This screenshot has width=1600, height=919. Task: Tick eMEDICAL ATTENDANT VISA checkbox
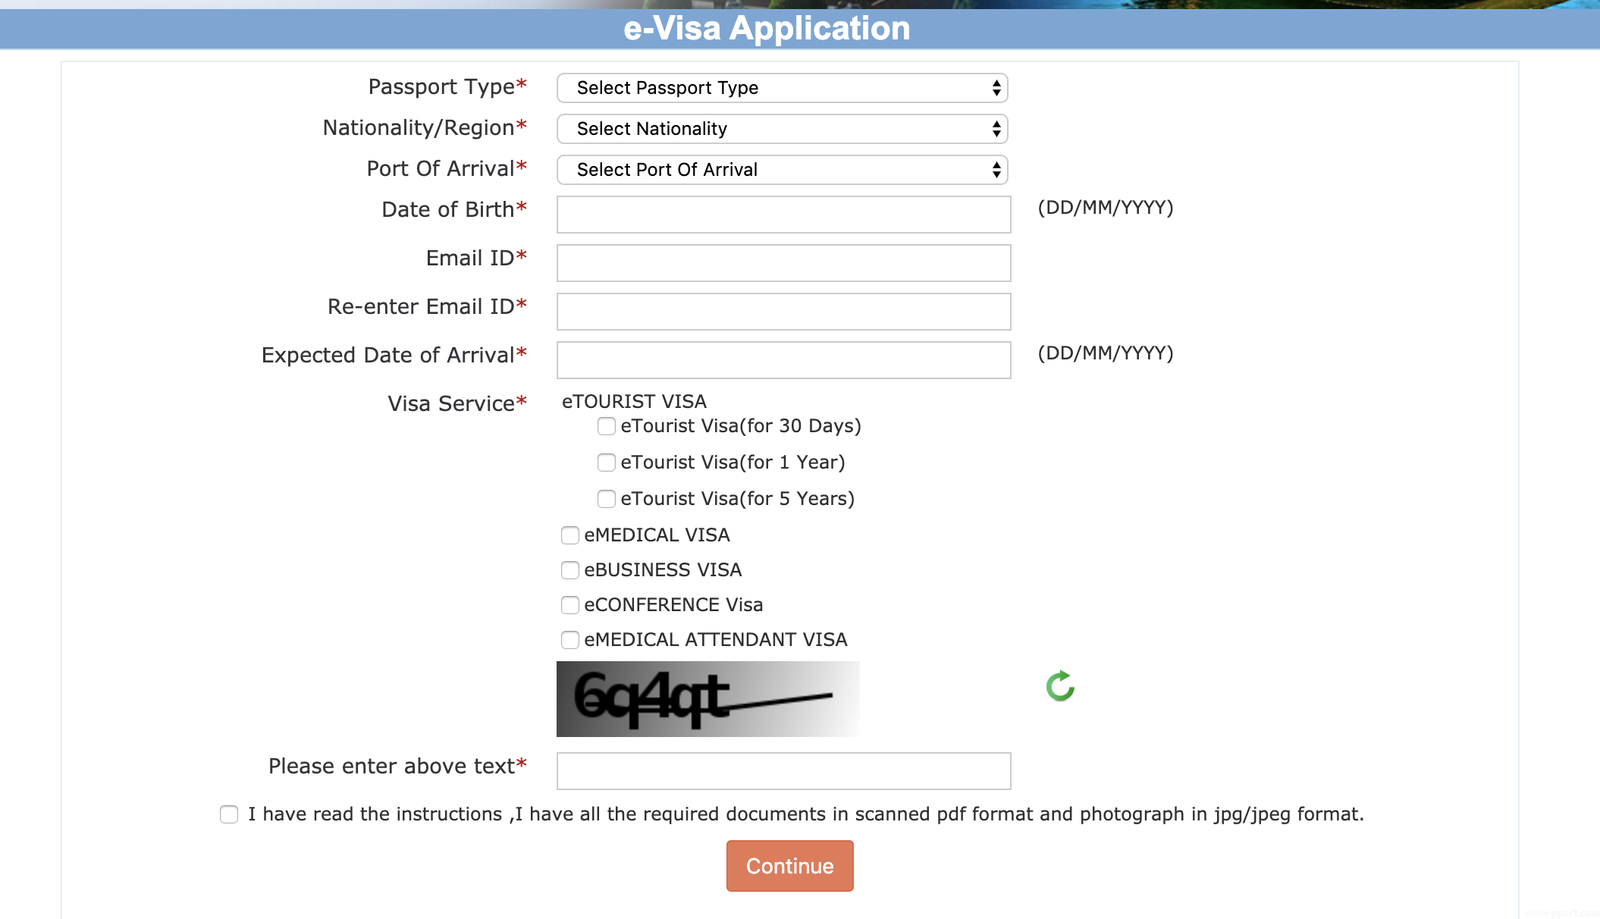coord(570,640)
